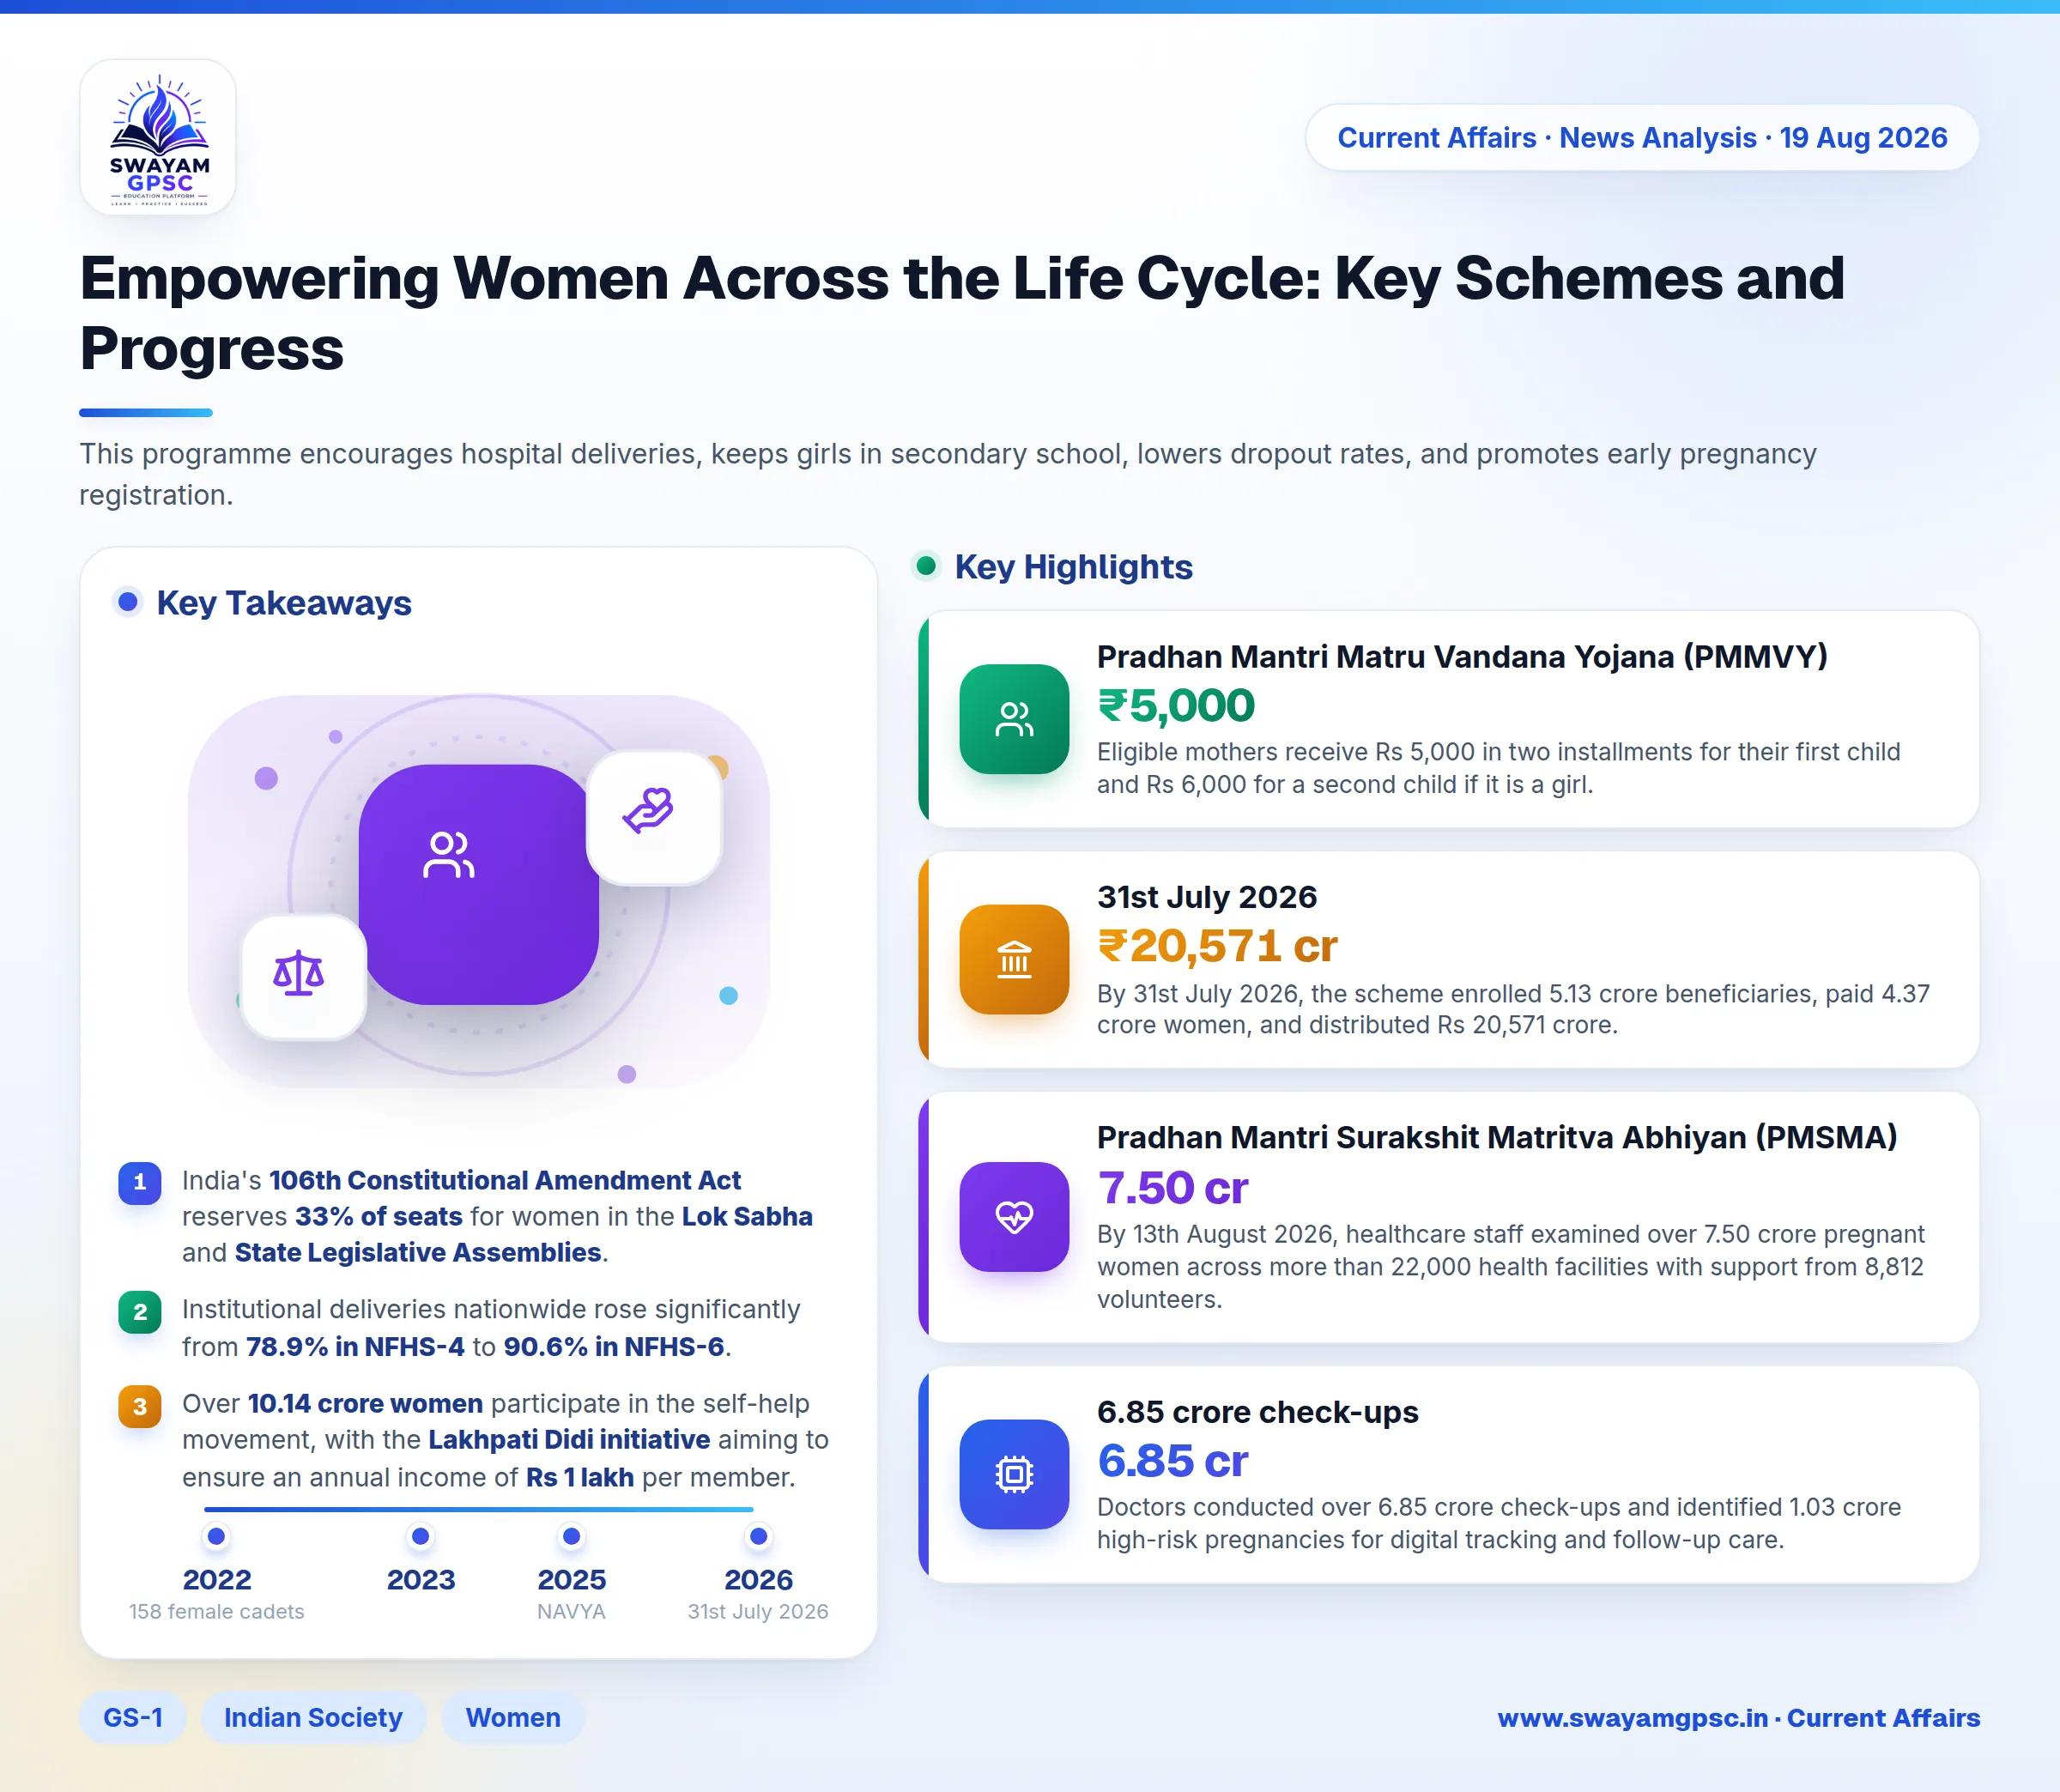The image size is (2060, 1792).
Task: Click the Key Highlights heading
Action: [x=1074, y=567]
